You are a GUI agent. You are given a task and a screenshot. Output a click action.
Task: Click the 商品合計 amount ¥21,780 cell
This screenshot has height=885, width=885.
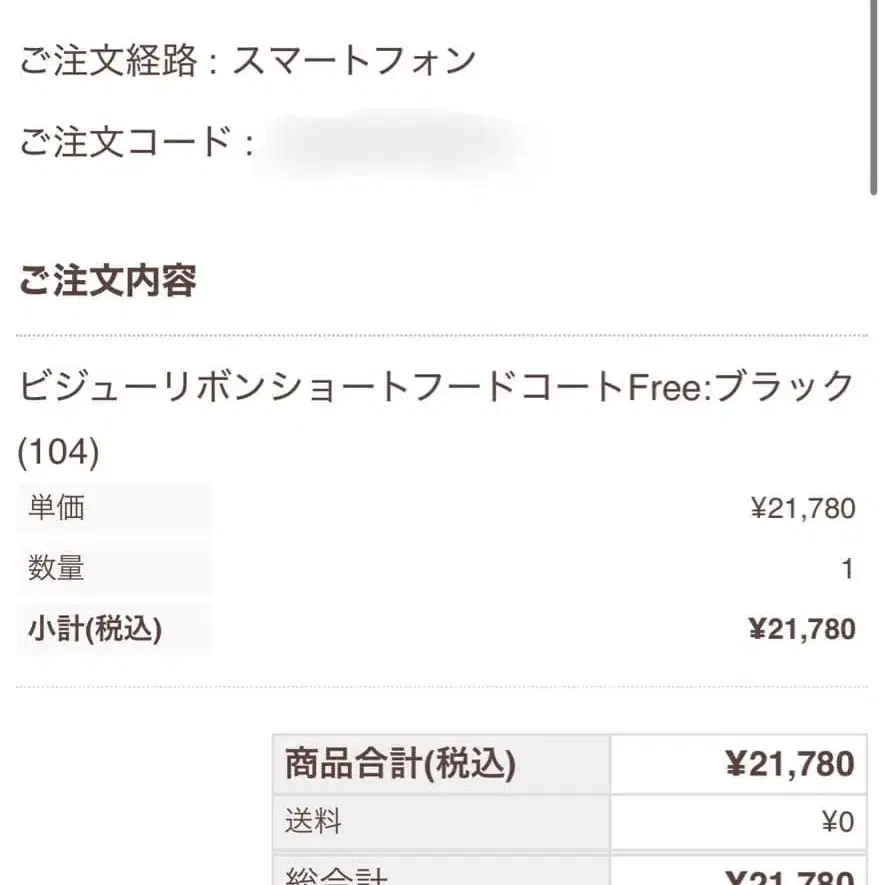738,765
